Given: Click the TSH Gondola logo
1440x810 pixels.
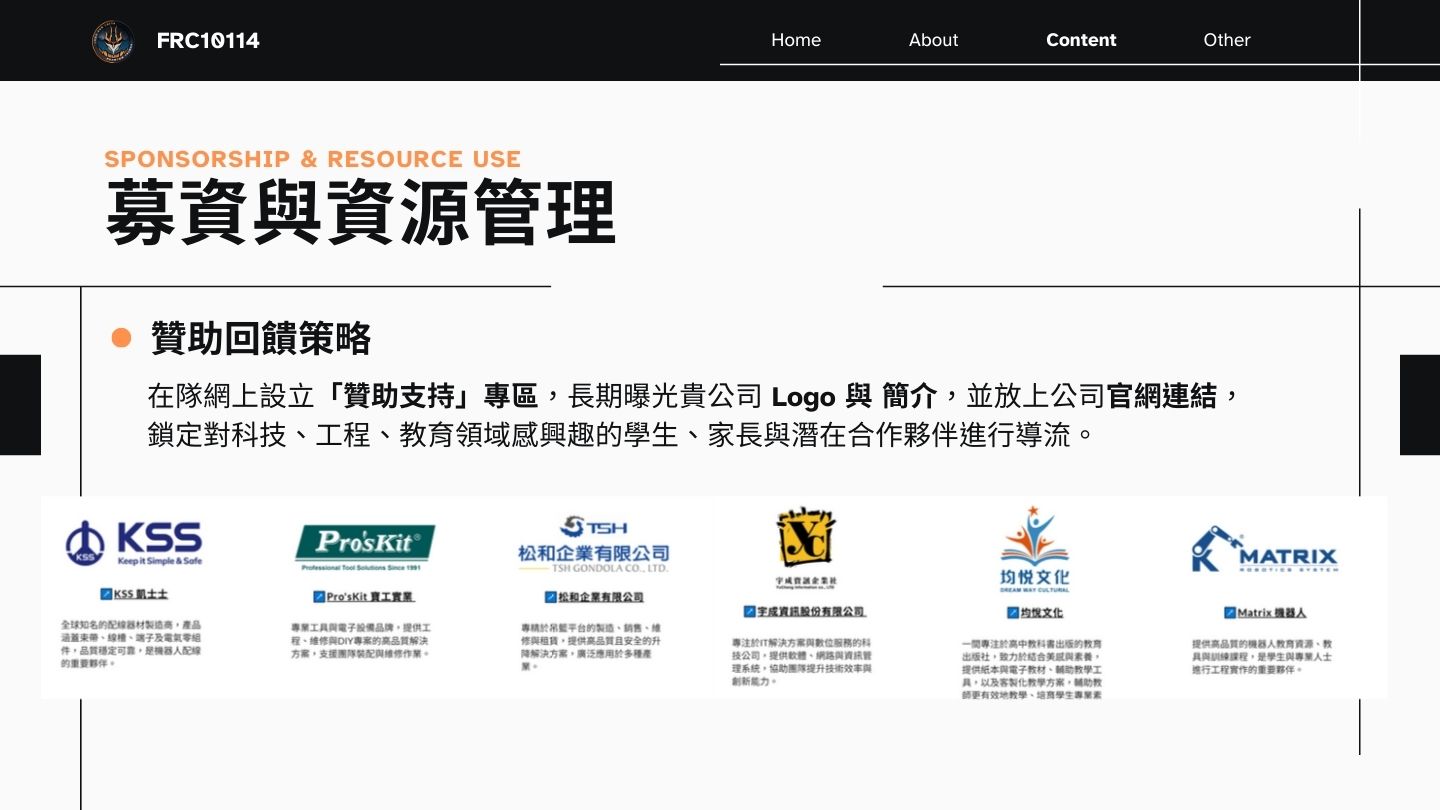Looking at the screenshot, I should 593,543.
